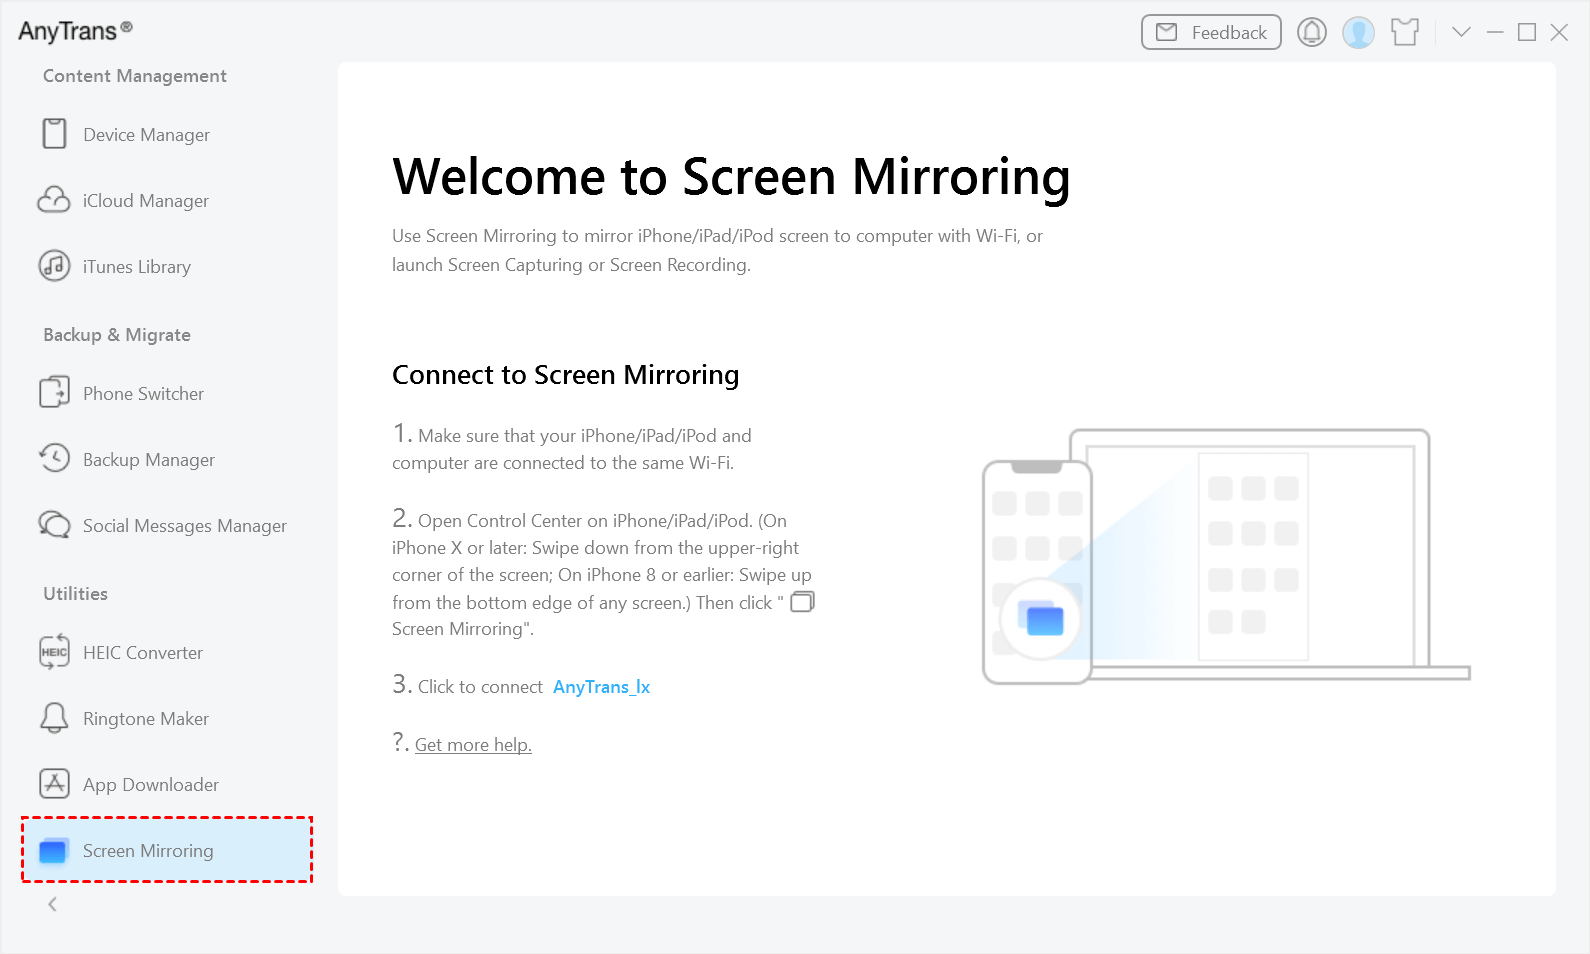This screenshot has width=1590, height=954.
Task: Click the Phone Switcher icon
Action: tap(54, 393)
